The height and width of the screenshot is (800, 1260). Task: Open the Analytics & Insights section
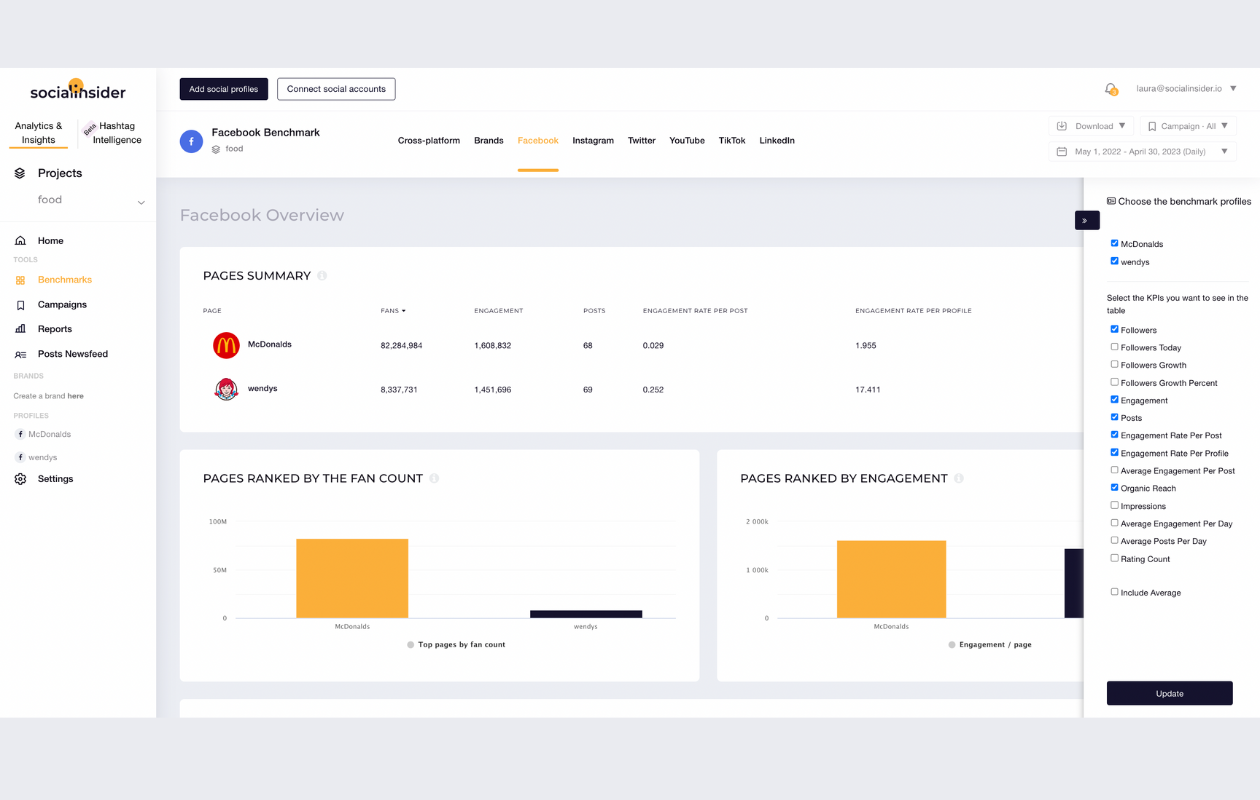coord(39,133)
